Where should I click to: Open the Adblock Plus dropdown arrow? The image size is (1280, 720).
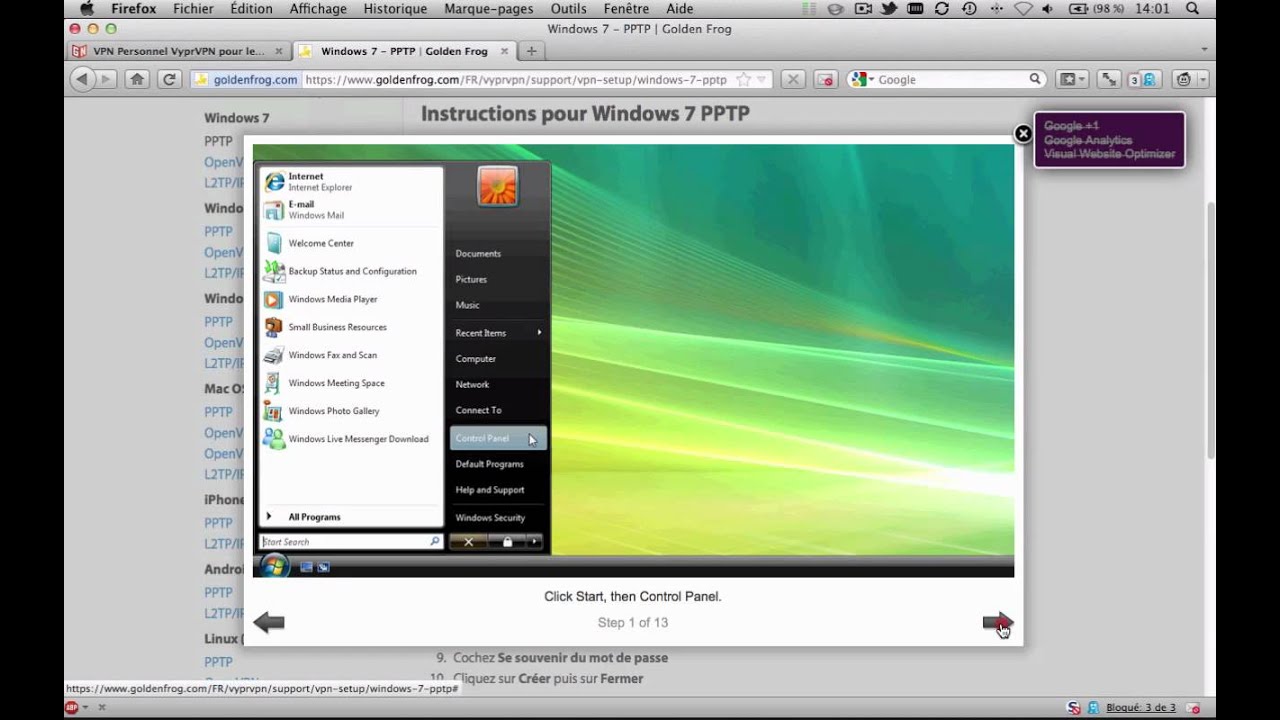click(86, 707)
